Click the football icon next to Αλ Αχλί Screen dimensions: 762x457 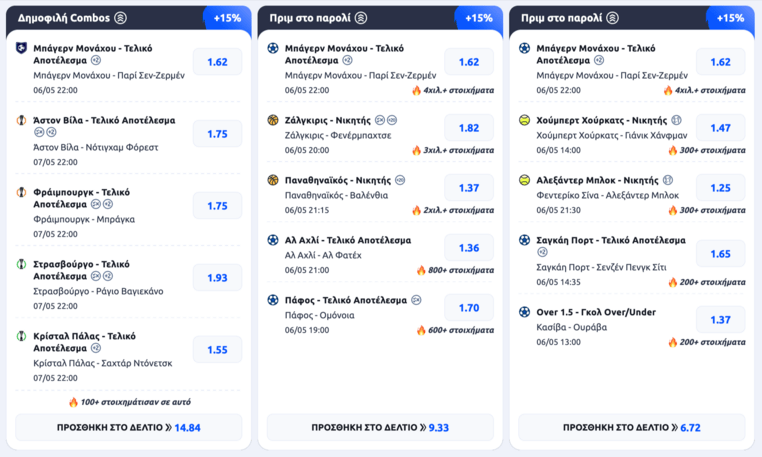[x=273, y=240]
